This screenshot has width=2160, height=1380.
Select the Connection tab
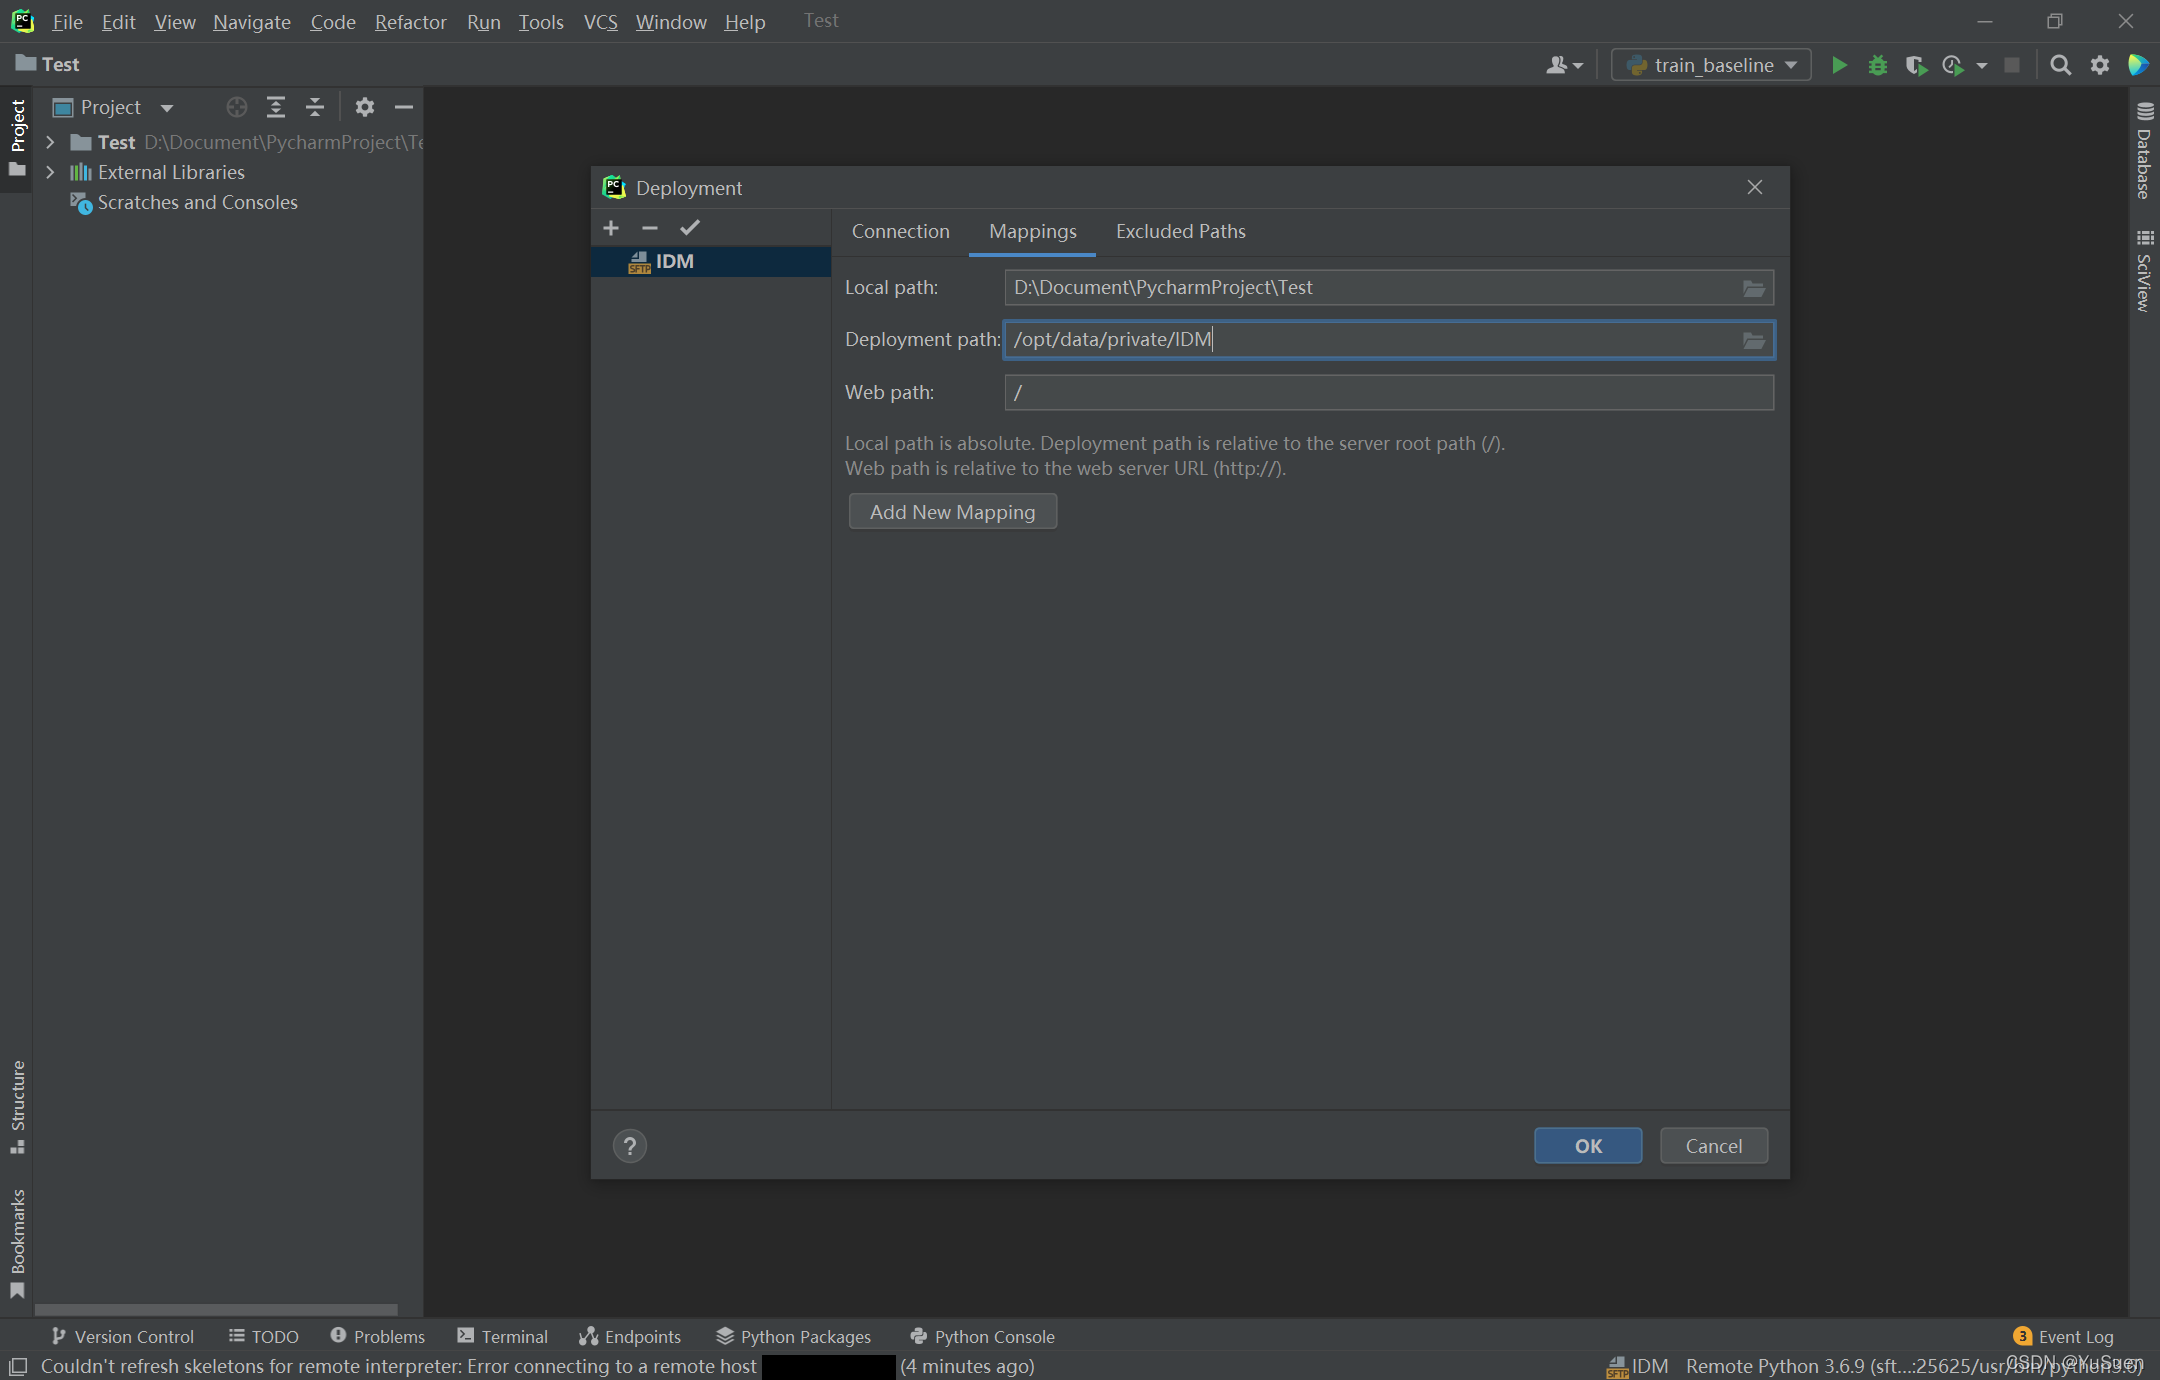(x=899, y=231)
